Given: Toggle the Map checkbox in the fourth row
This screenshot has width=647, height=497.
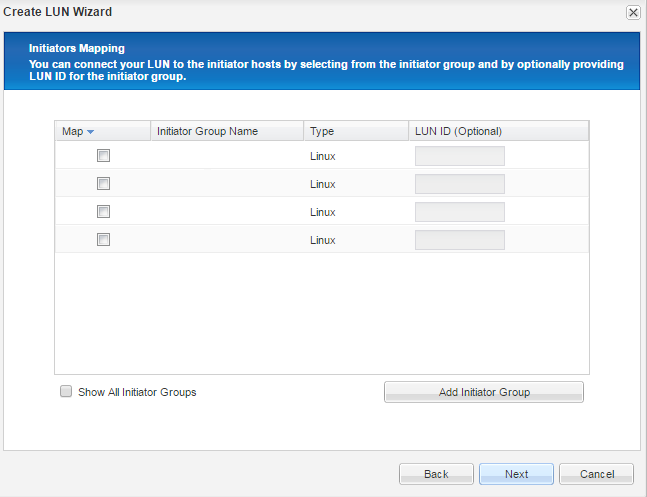Looking at the screenshot, I should point(103,240).
